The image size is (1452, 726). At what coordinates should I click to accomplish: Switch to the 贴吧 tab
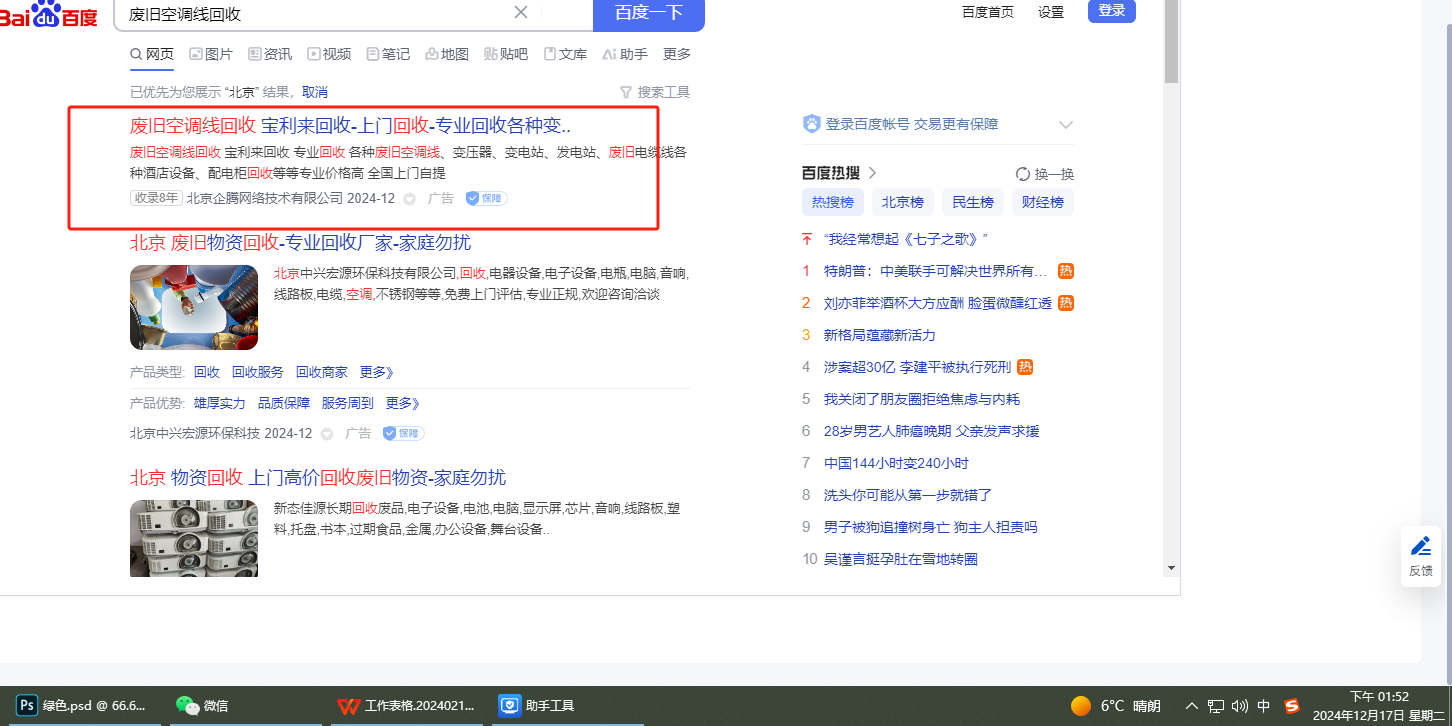[506, 54]
